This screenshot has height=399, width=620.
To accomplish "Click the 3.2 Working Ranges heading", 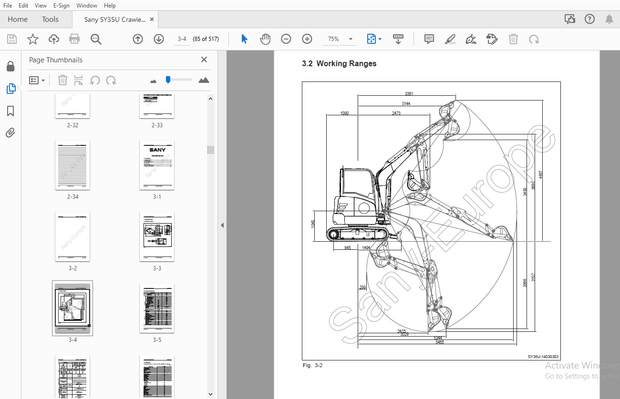I will pyautogui.click(x=339, y=64).
